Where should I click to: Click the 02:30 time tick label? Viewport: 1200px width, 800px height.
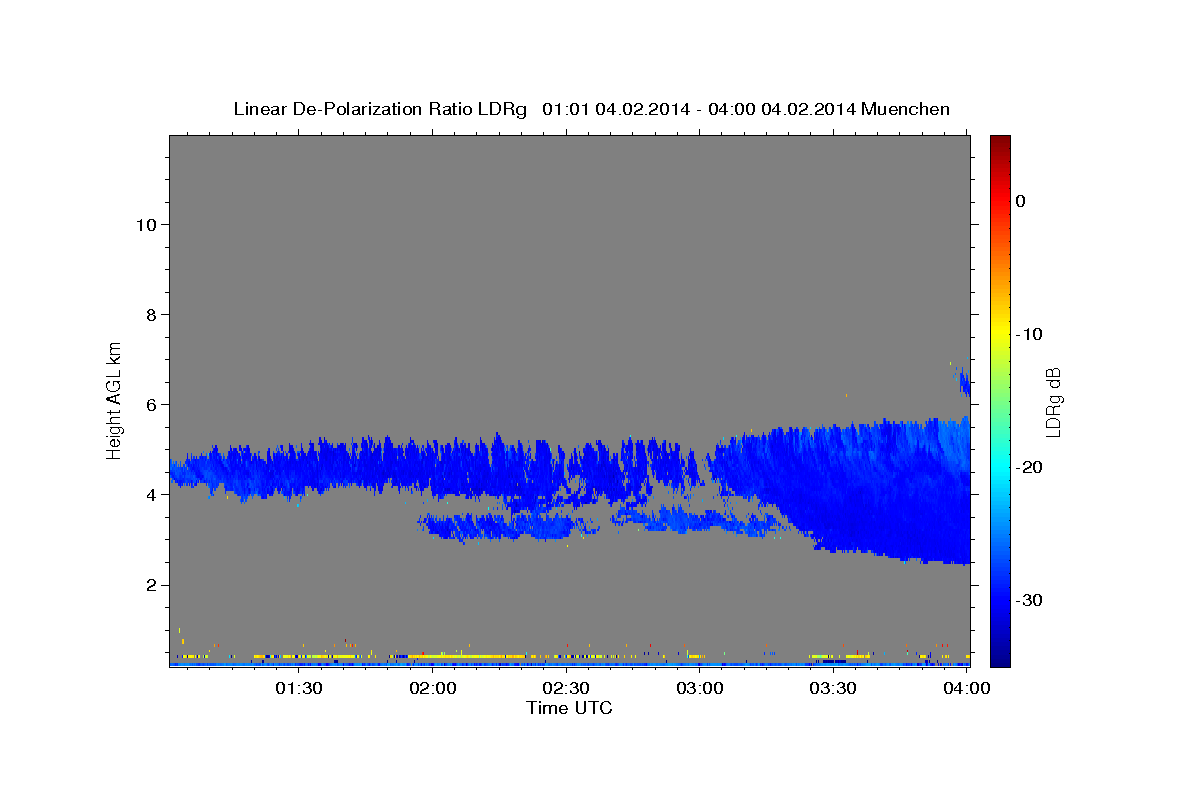(566, 688)
